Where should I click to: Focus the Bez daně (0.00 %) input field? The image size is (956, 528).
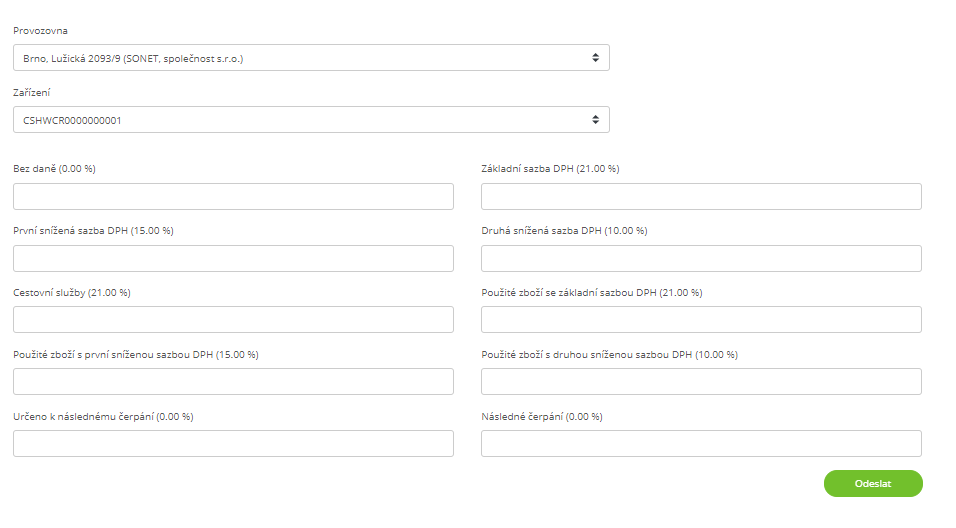[234, 197]
